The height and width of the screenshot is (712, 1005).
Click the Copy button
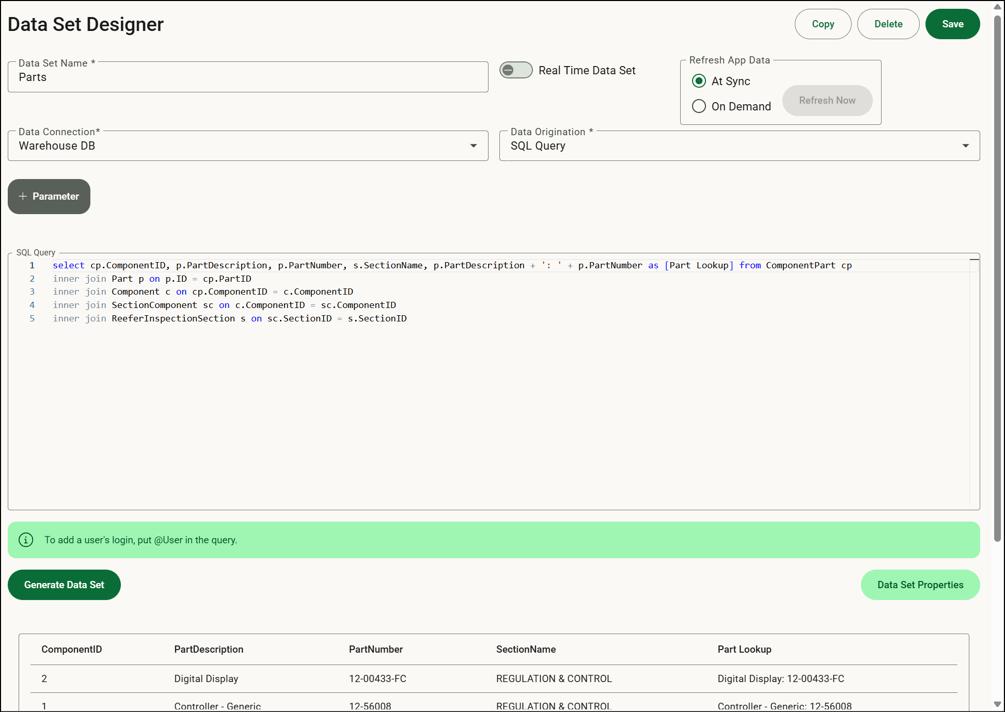click(x=822, y=23)
